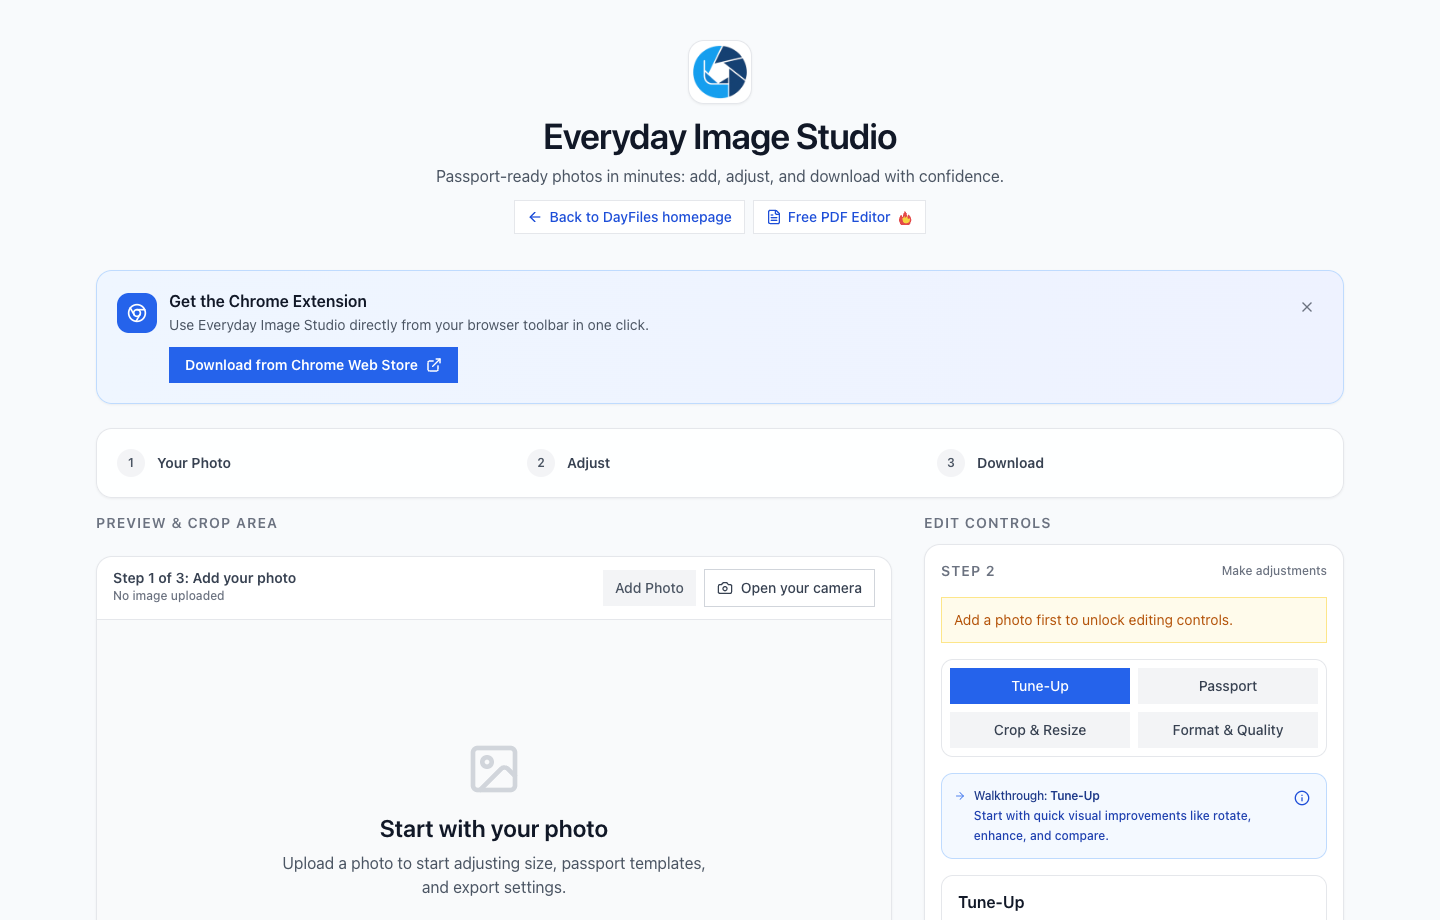The height and width of the screenshot is (920, 1440).
Task: Select the Crop & Resize tab
Action: [1040, 730]
